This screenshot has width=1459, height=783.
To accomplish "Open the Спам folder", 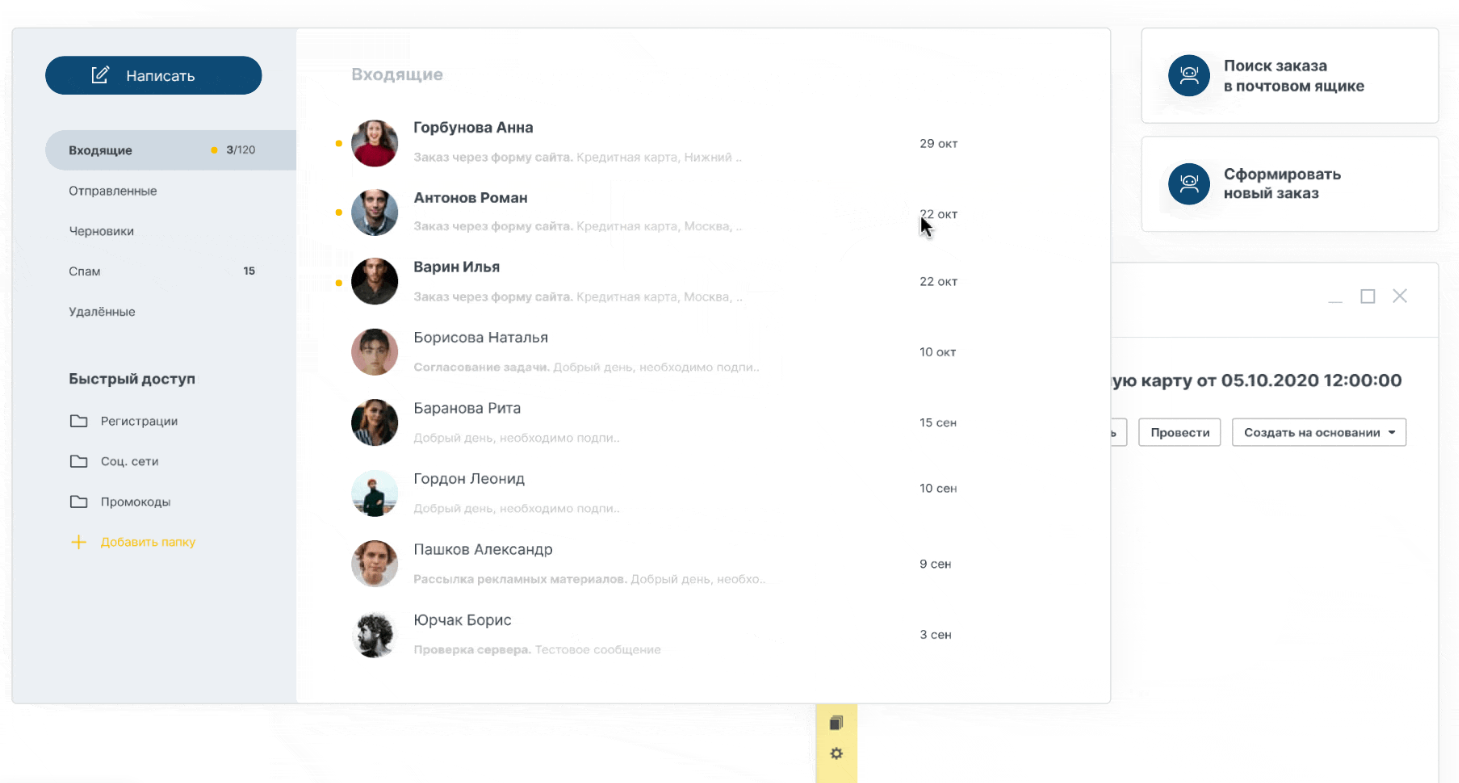I will pyautogui.click(x=85, y=271).
